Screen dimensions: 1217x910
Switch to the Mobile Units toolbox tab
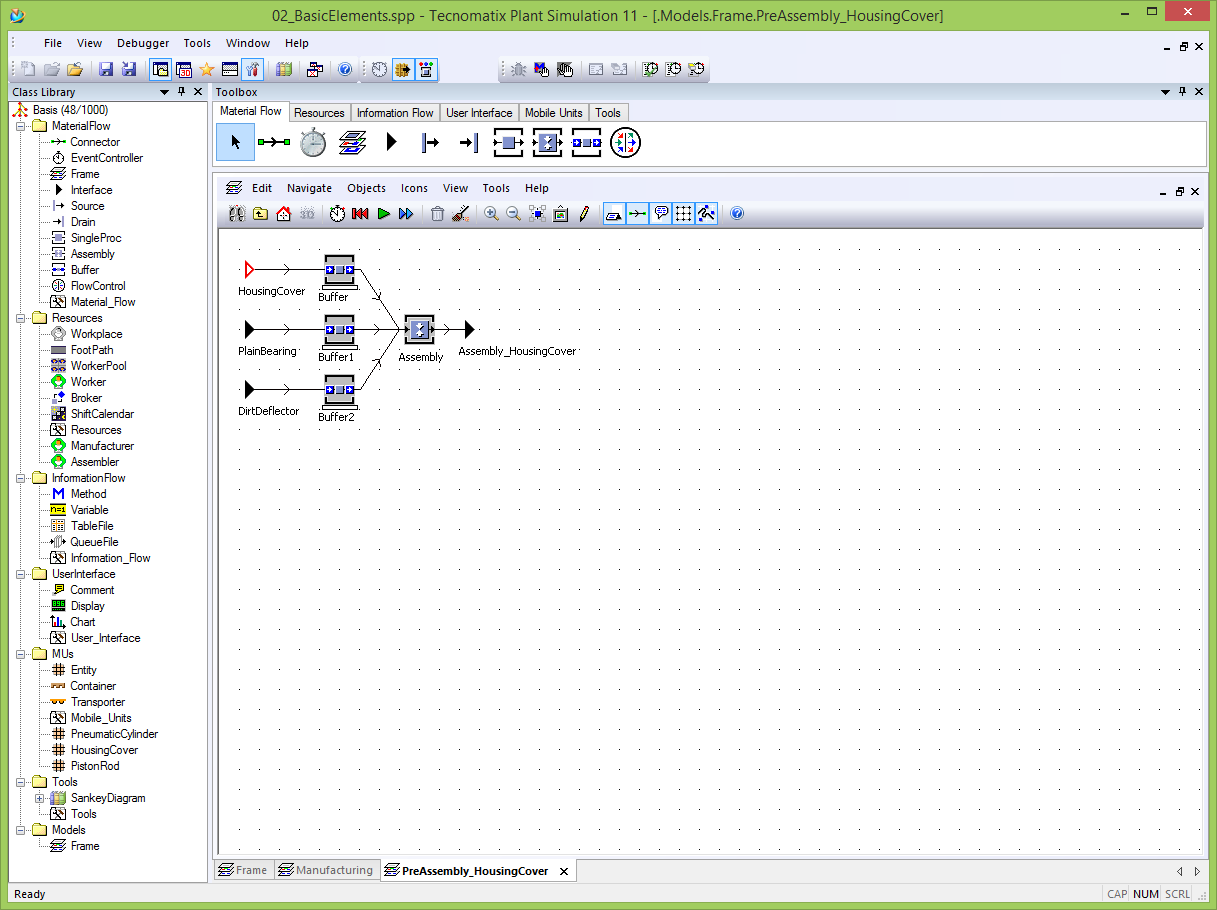tap(554, 113)
